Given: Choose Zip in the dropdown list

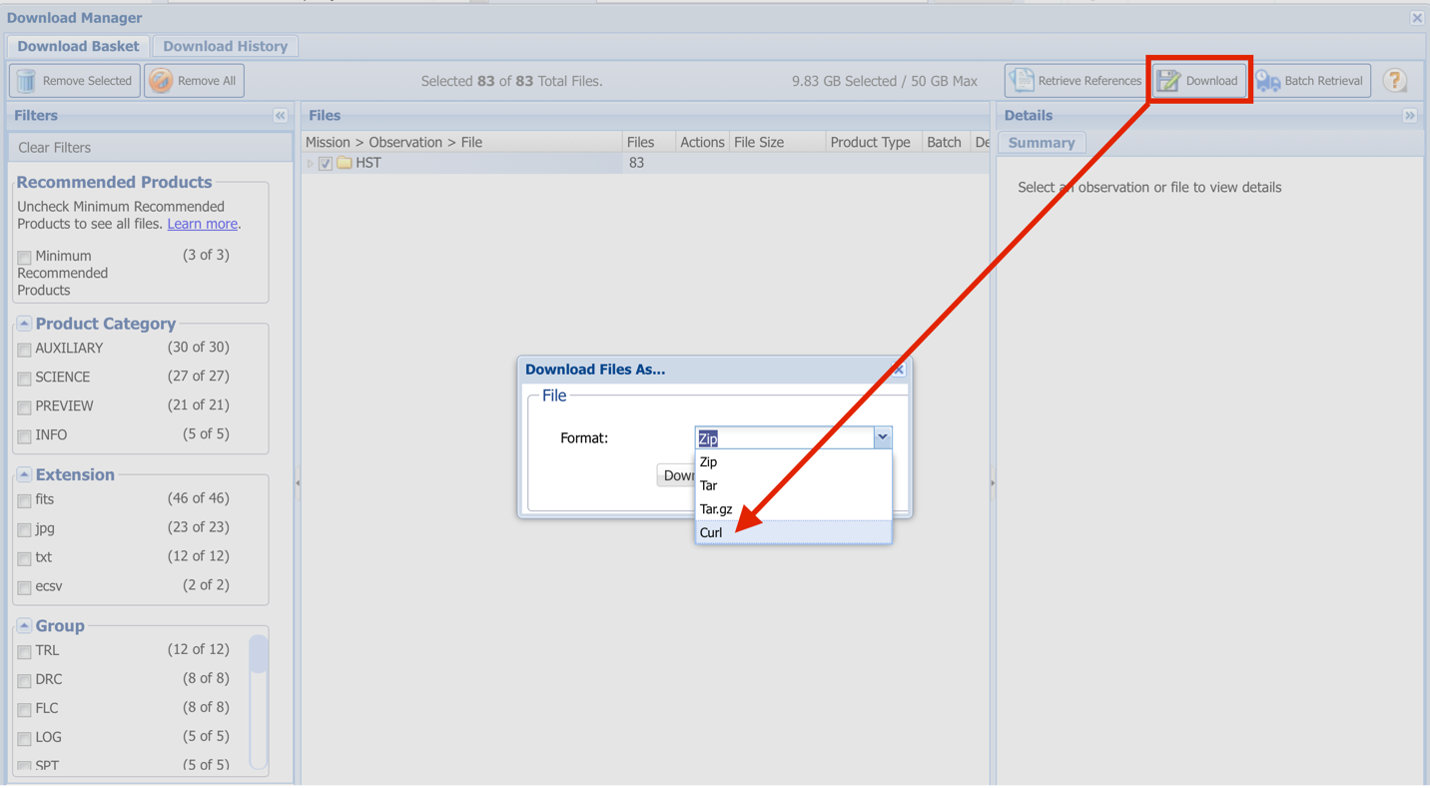Looking at the screenshot, I should point(793,462).
